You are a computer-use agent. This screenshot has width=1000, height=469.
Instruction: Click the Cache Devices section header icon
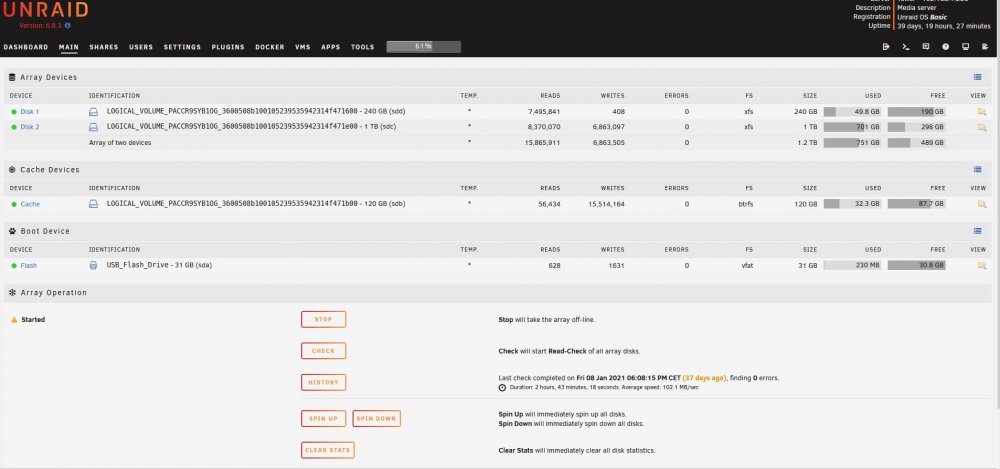coord(12,170)
